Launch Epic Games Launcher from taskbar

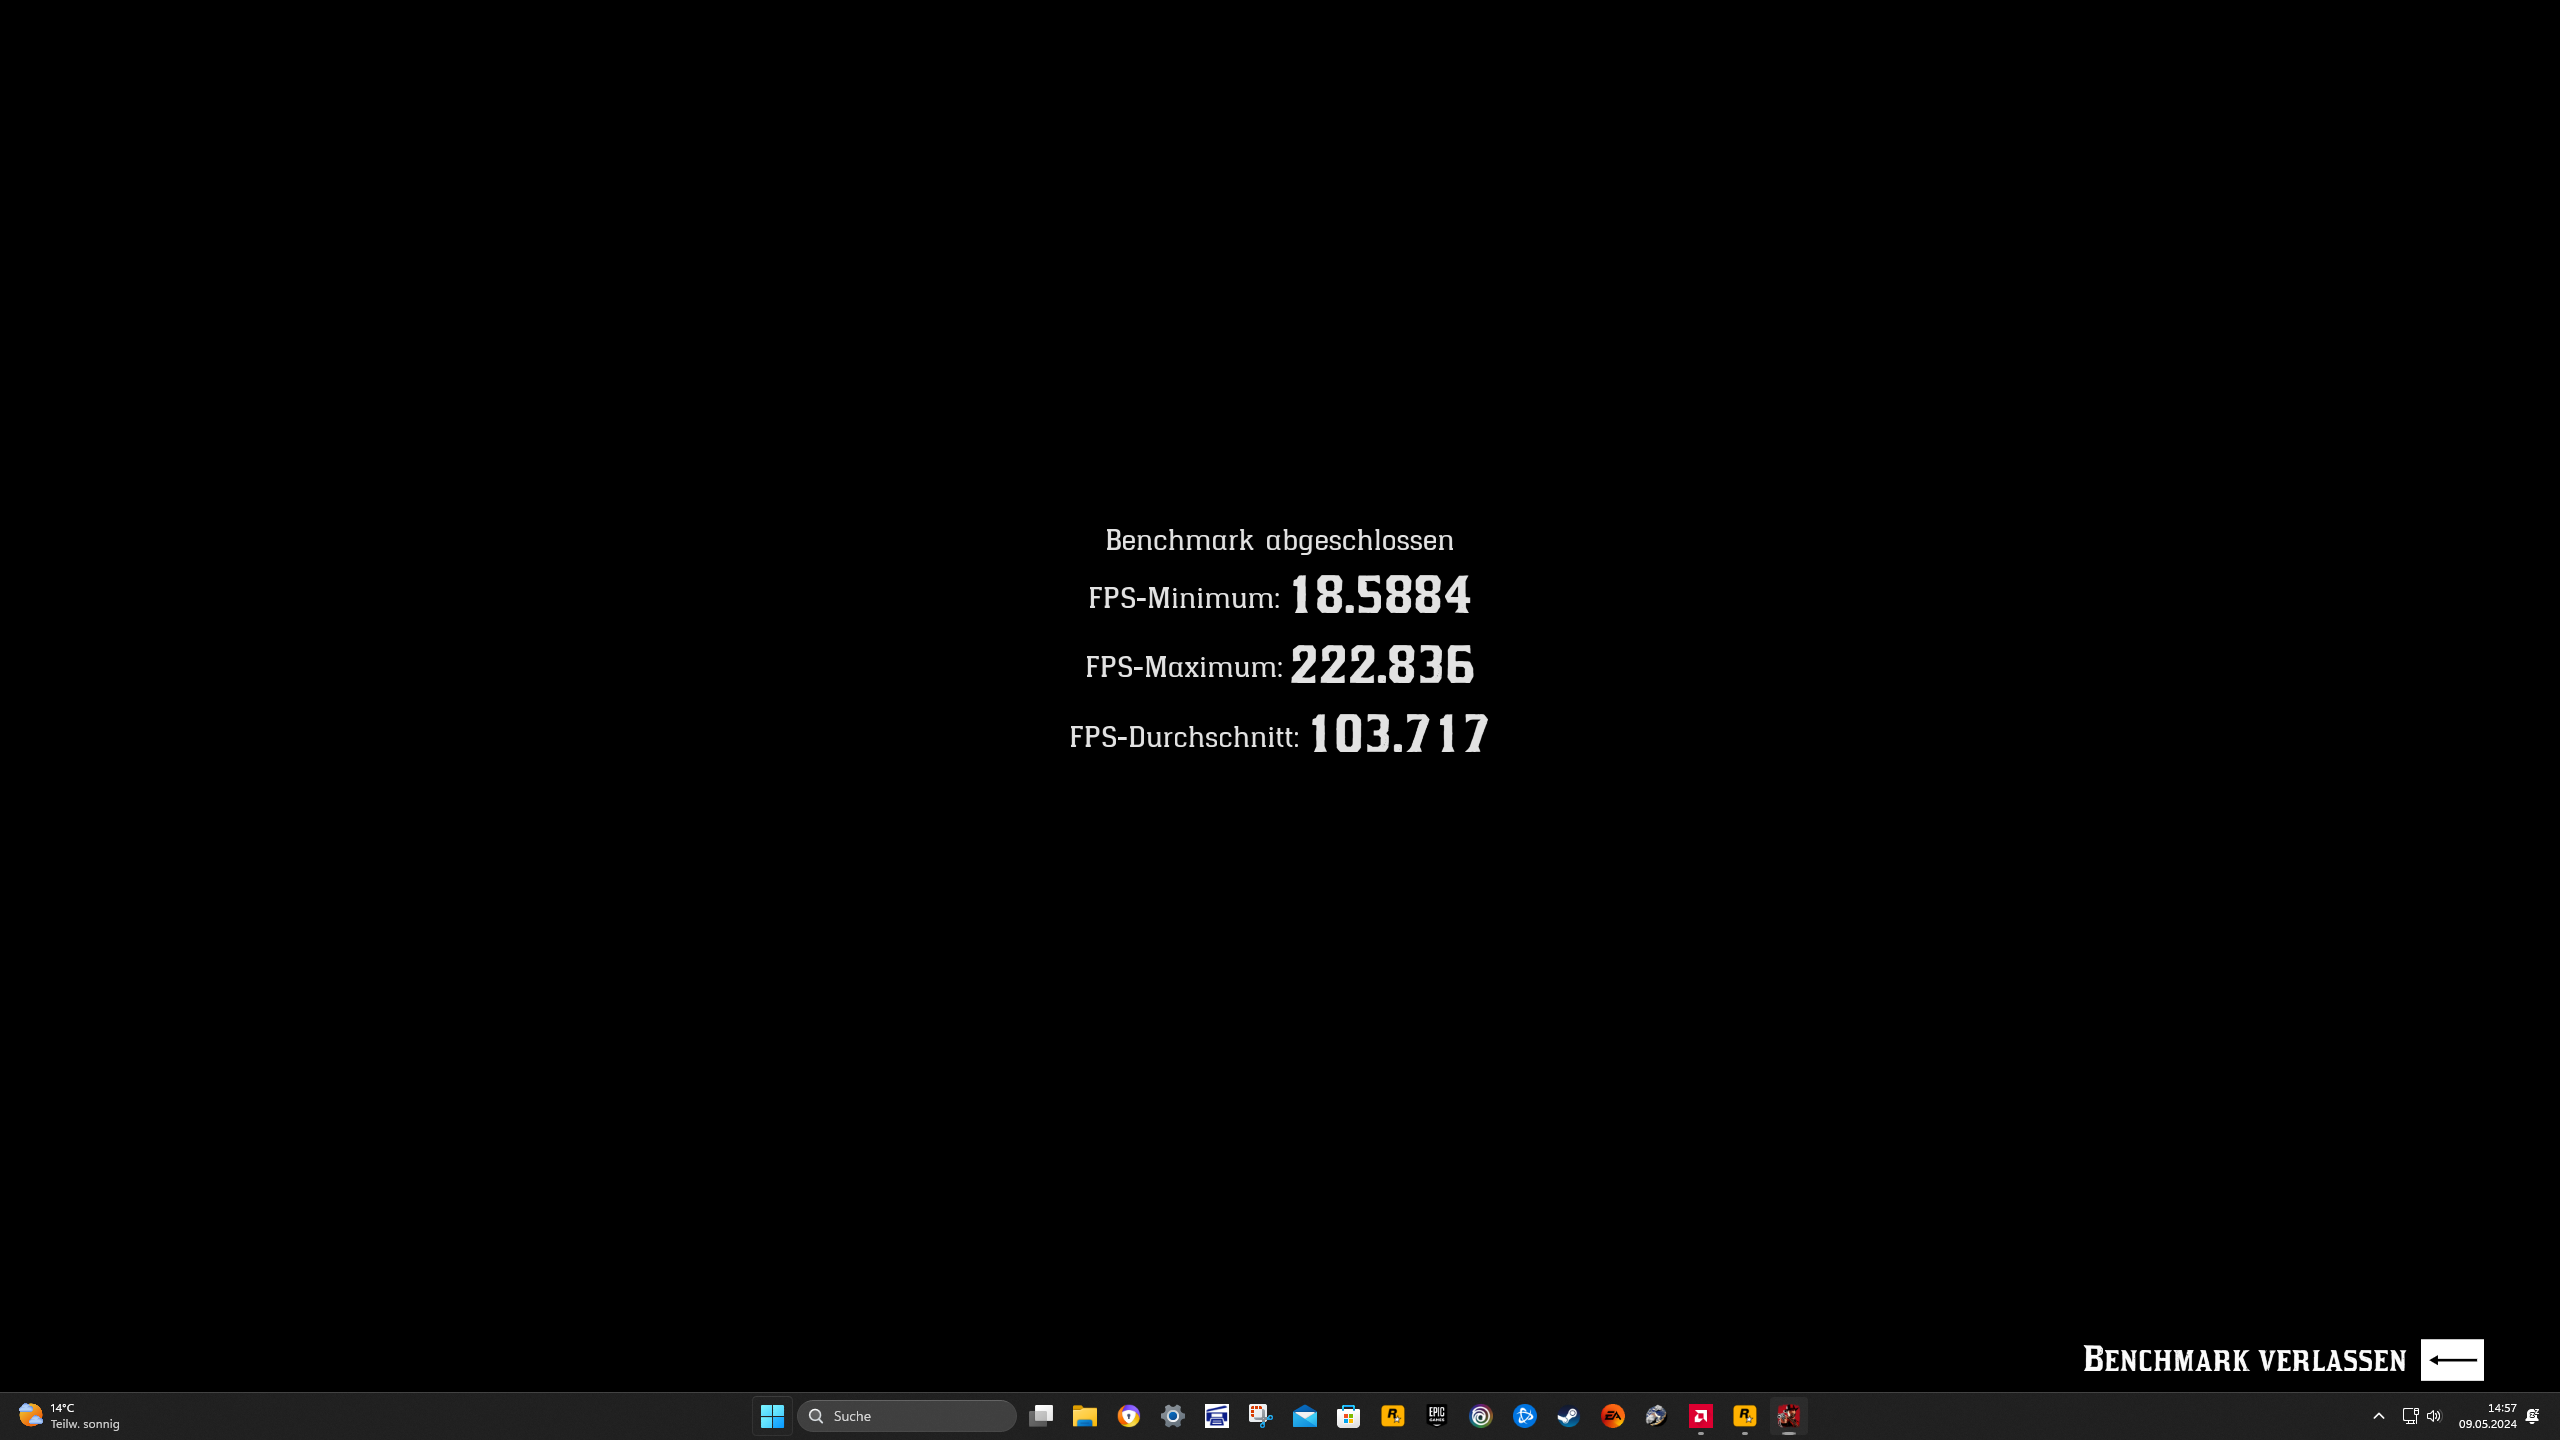tap(1437, 1416)
